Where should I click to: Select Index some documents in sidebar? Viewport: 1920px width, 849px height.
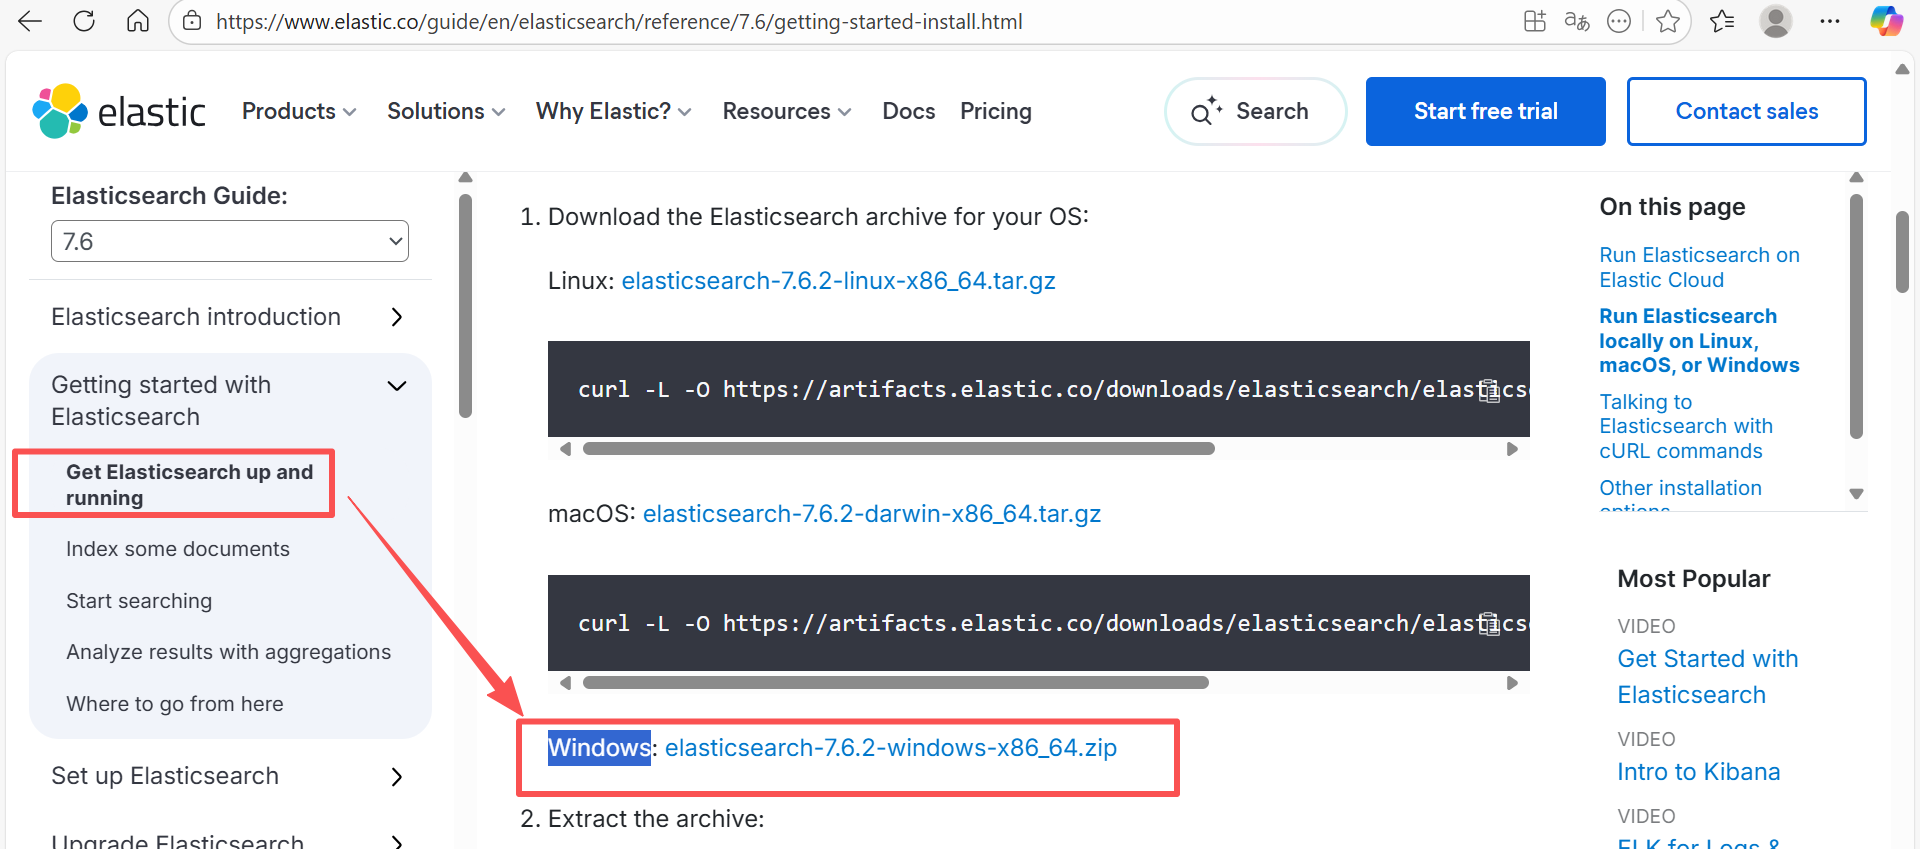178,549
